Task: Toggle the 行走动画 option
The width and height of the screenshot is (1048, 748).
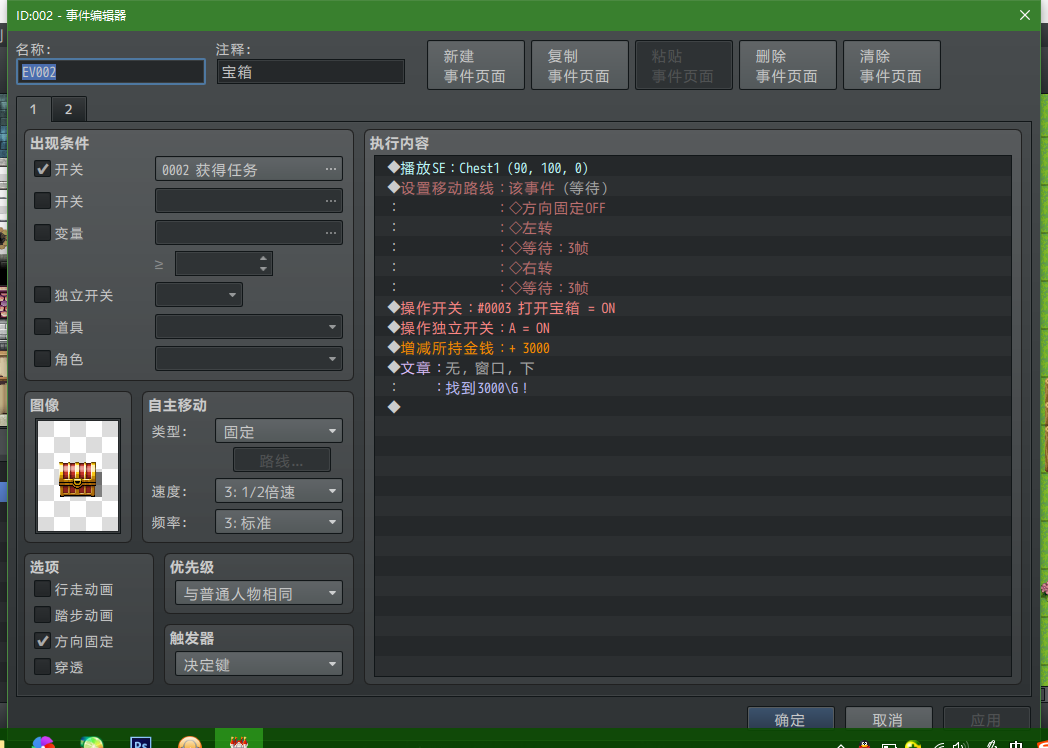Action: pyautogui.click(x=43, y=589)
